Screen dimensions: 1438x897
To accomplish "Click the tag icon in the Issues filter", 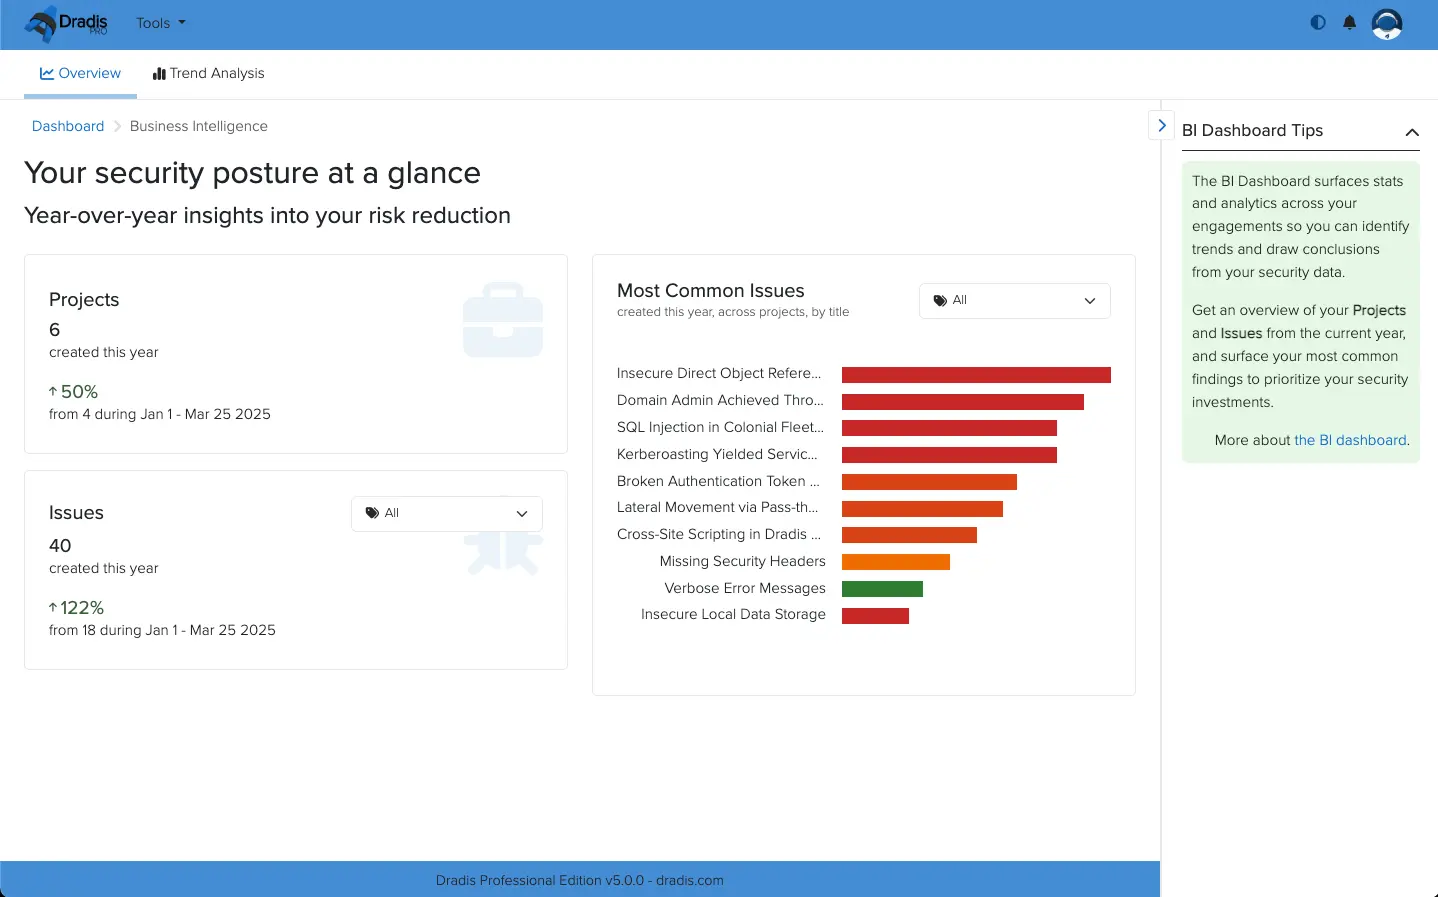I will pos(371,513).
